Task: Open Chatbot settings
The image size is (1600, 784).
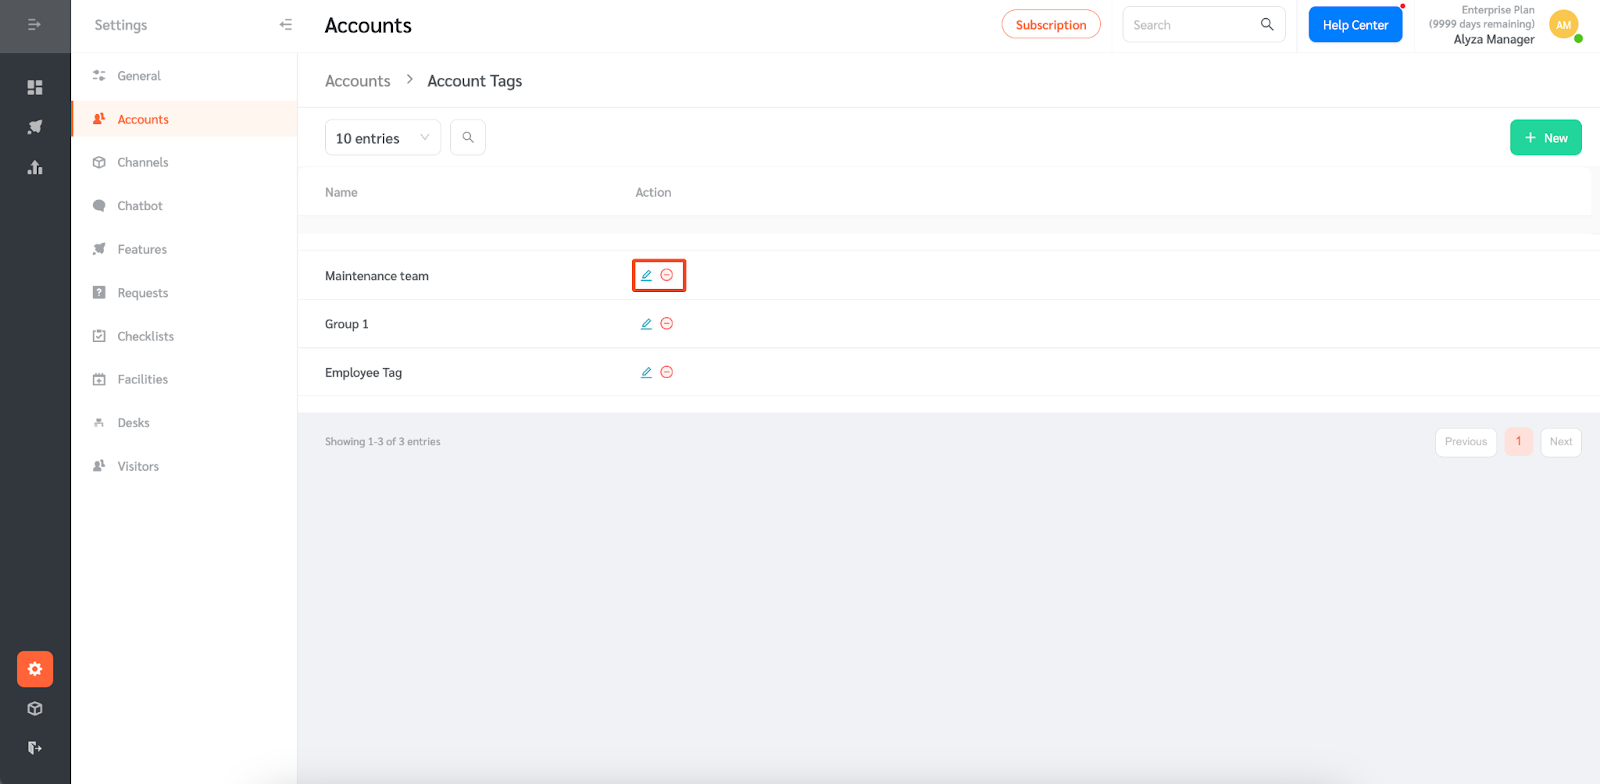Action: tap(184, 206)
